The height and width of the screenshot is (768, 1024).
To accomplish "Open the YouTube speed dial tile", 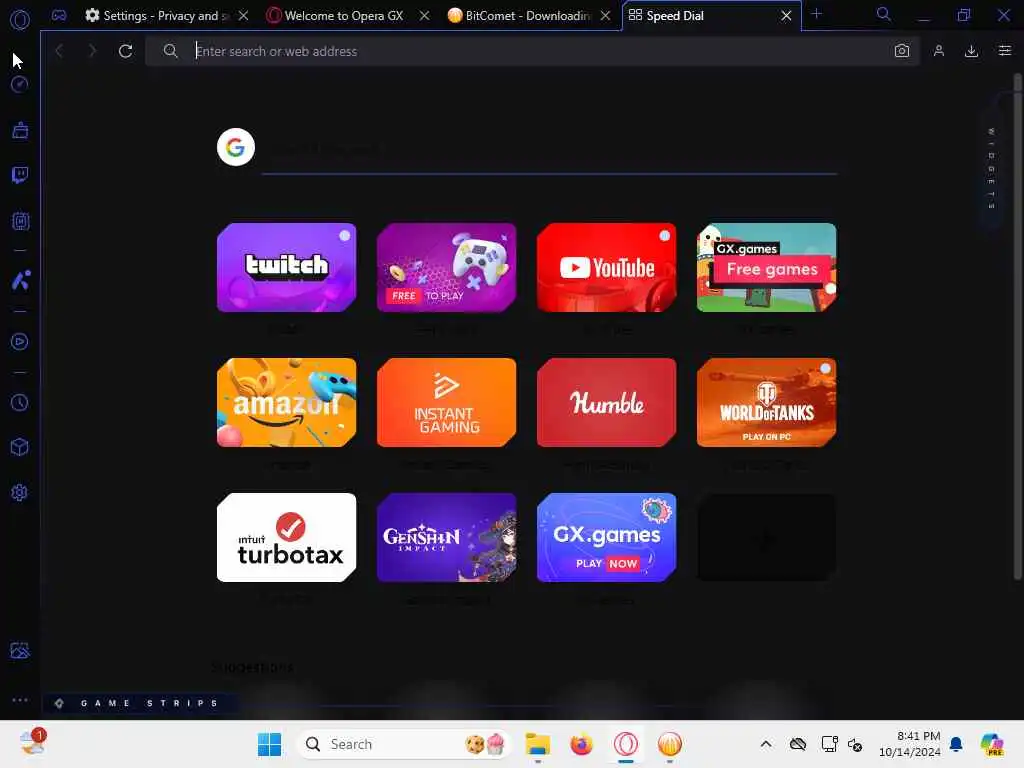I will point(607,267).
